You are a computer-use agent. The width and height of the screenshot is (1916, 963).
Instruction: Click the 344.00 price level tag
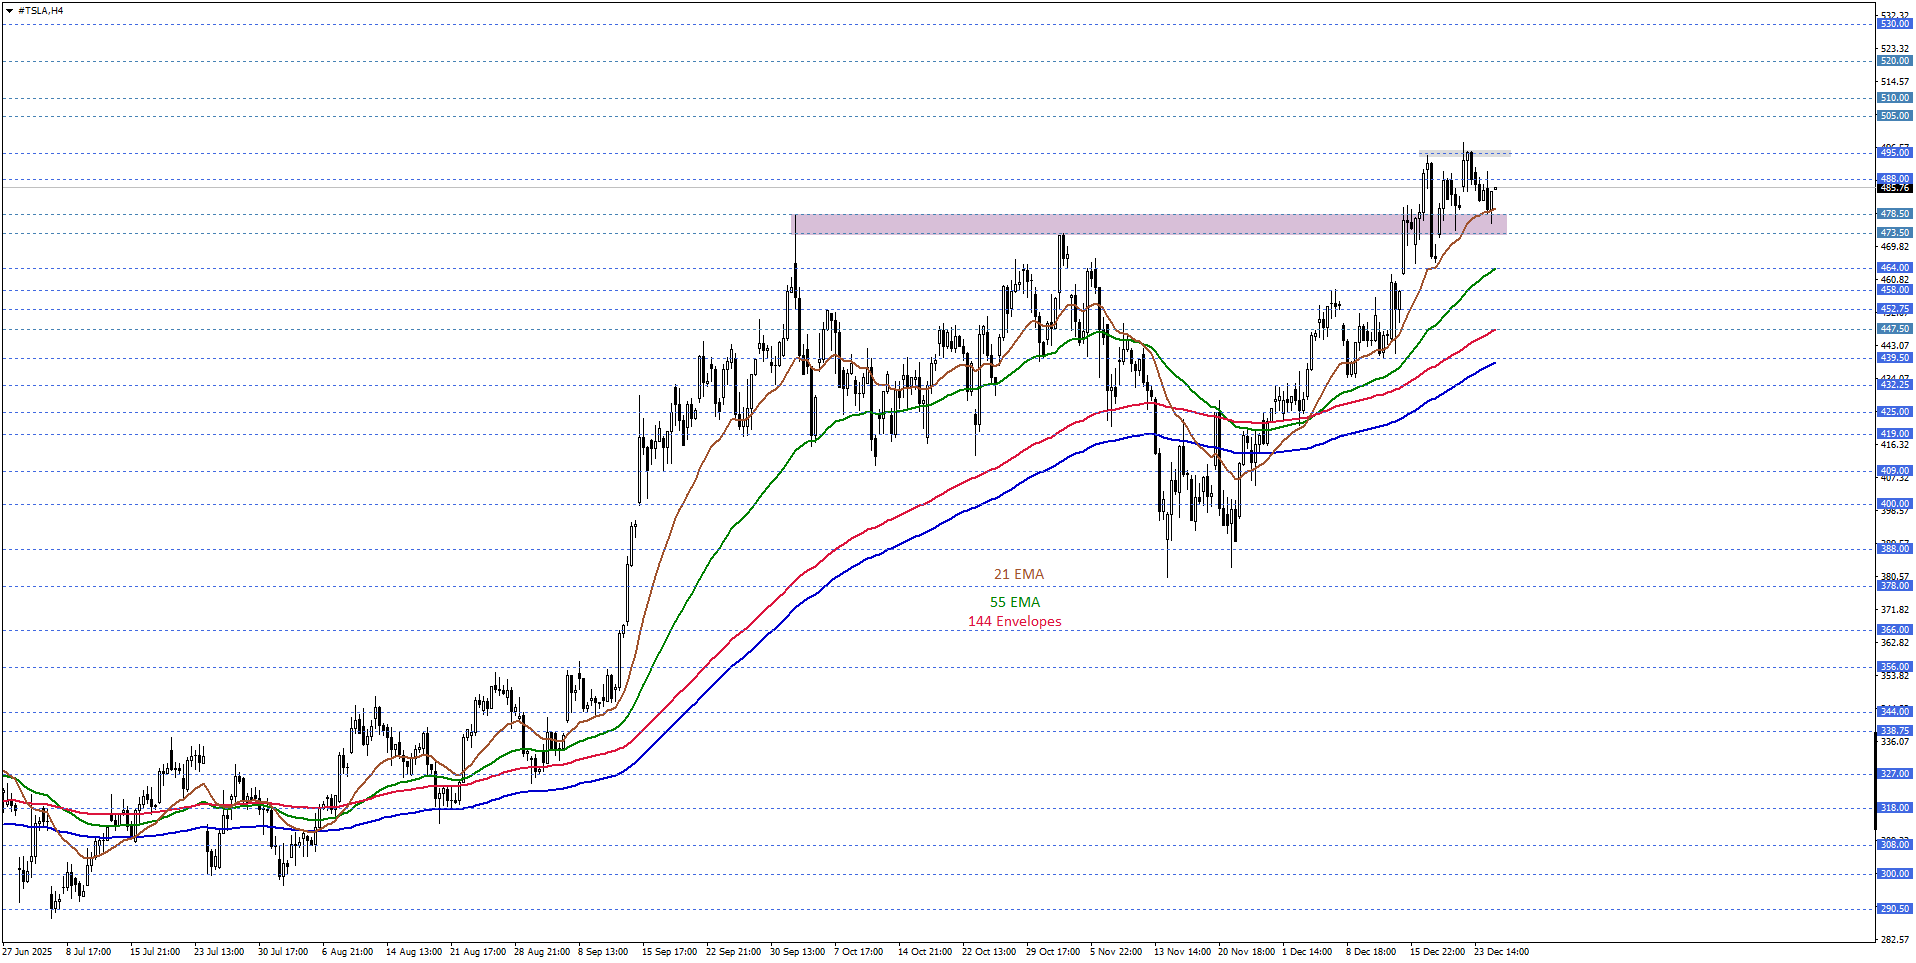tap(1894, 712)
